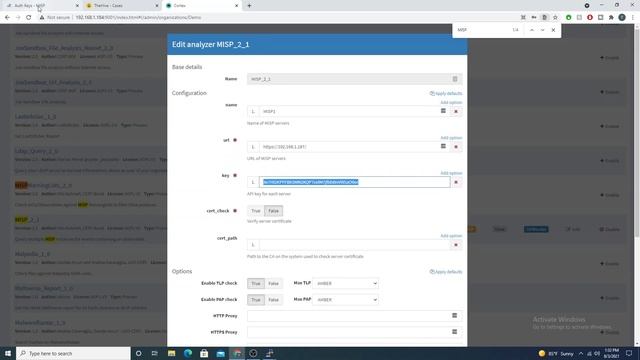Open the Windows Start menu
Image resolution: width=640 pixels, height=360 pixels.
coord(8,353)
